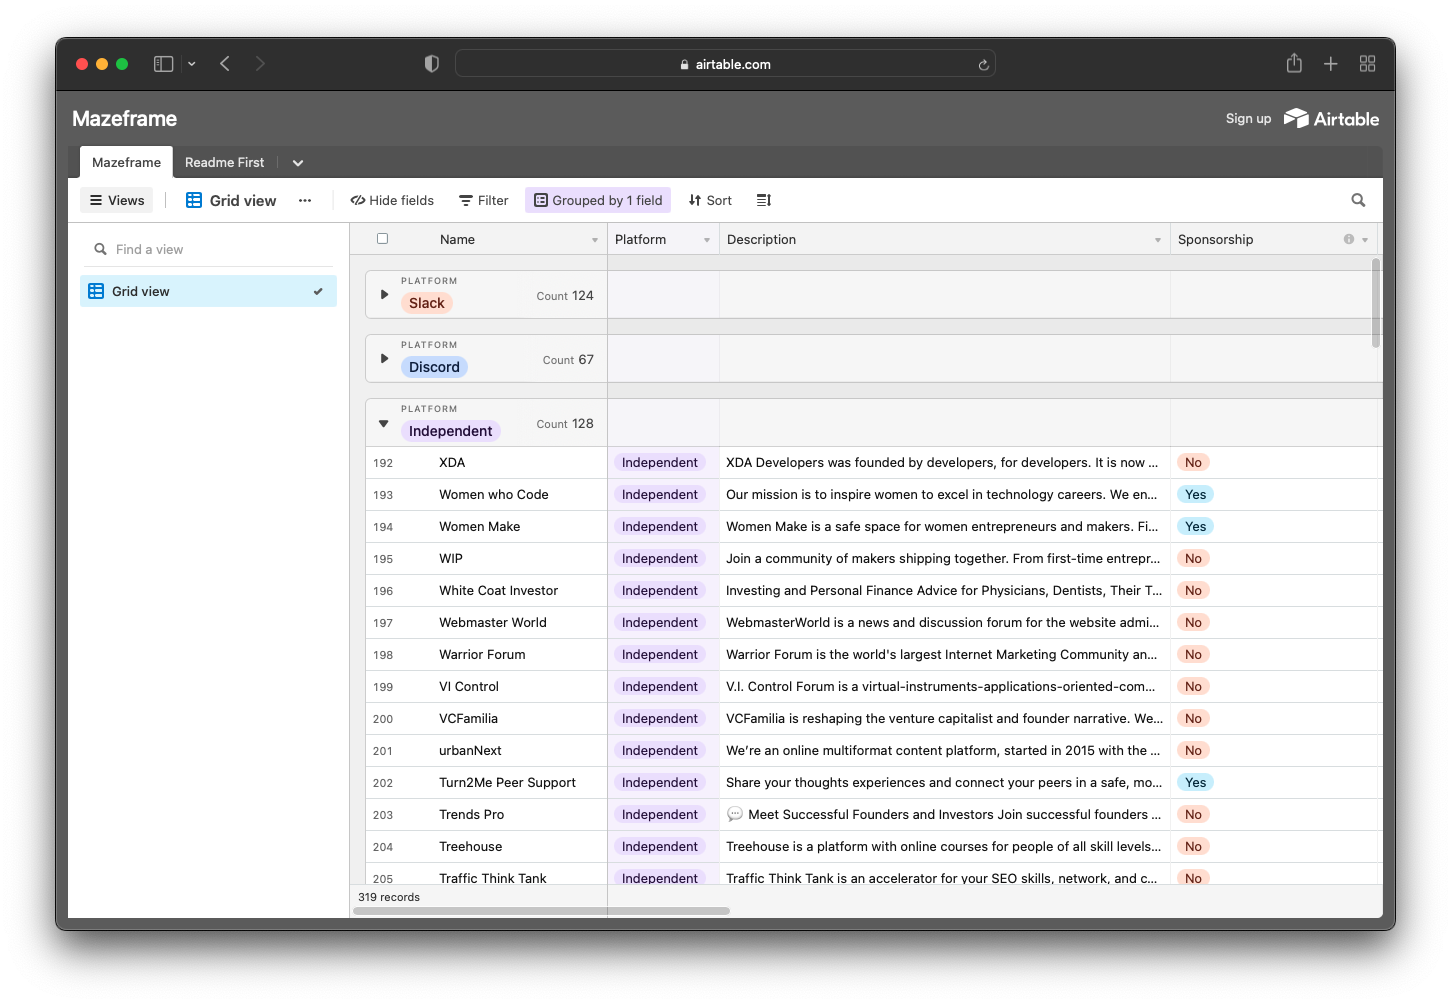Click the Sign up link
Viewport: 1451px width, 1004px height.
tap(1248, 118)
